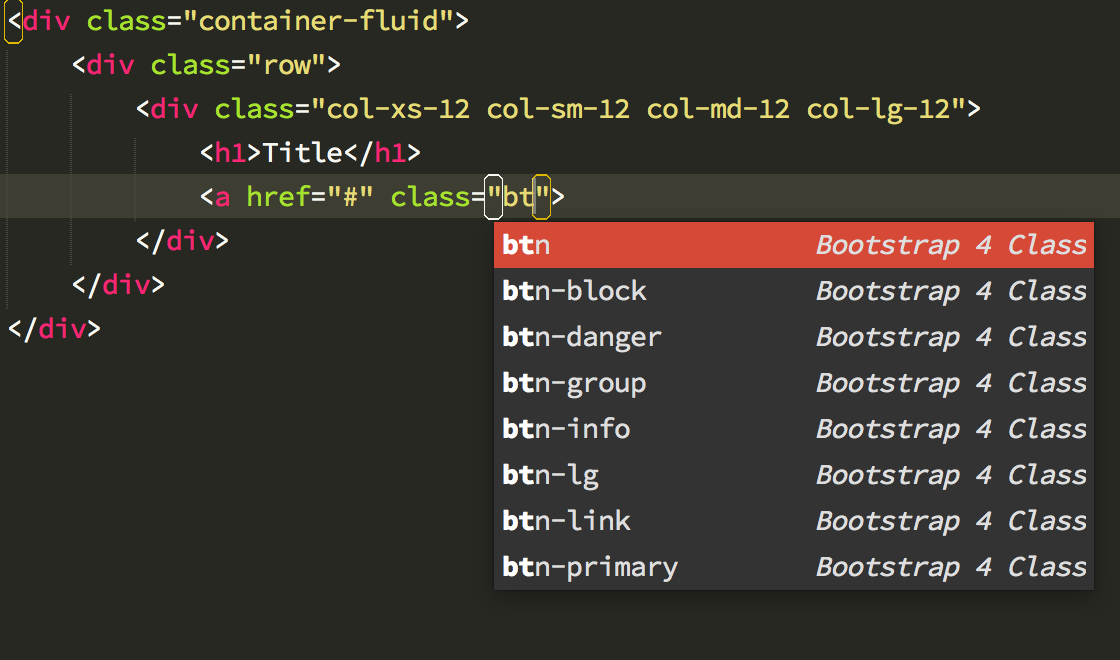Click the "col-xs-12" class name
1120x660 pixels.
[399, 109]
